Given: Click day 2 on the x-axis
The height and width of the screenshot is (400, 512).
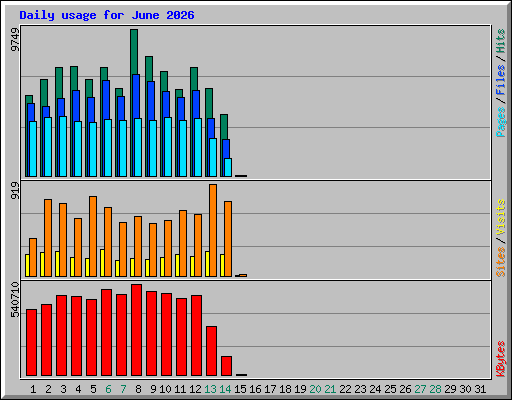Looking at the screenshot, I should [48, 389].
